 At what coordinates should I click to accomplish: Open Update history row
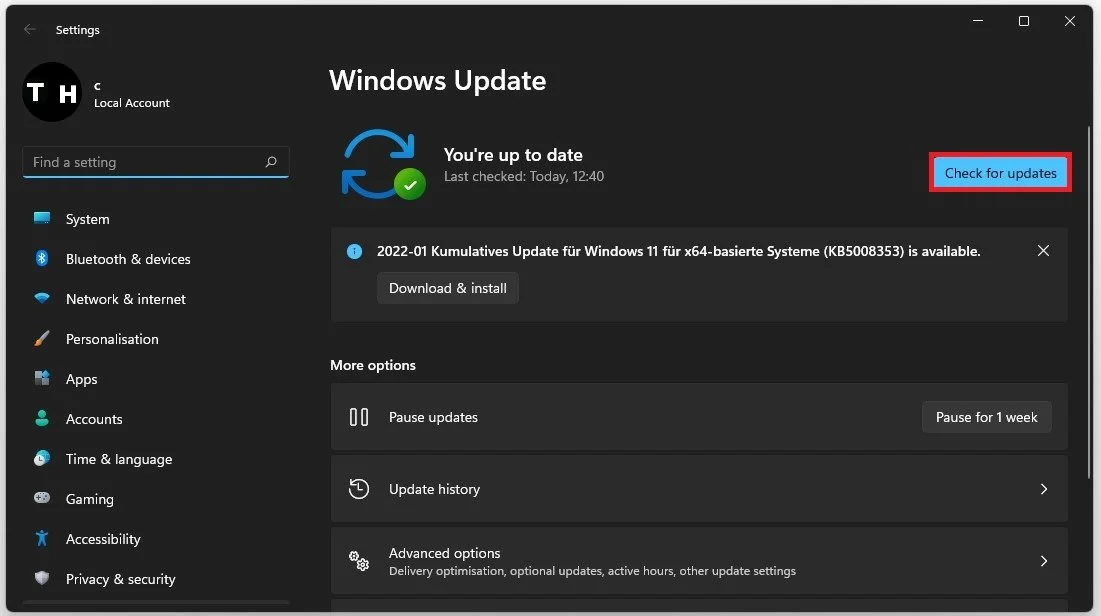(699, 489)
